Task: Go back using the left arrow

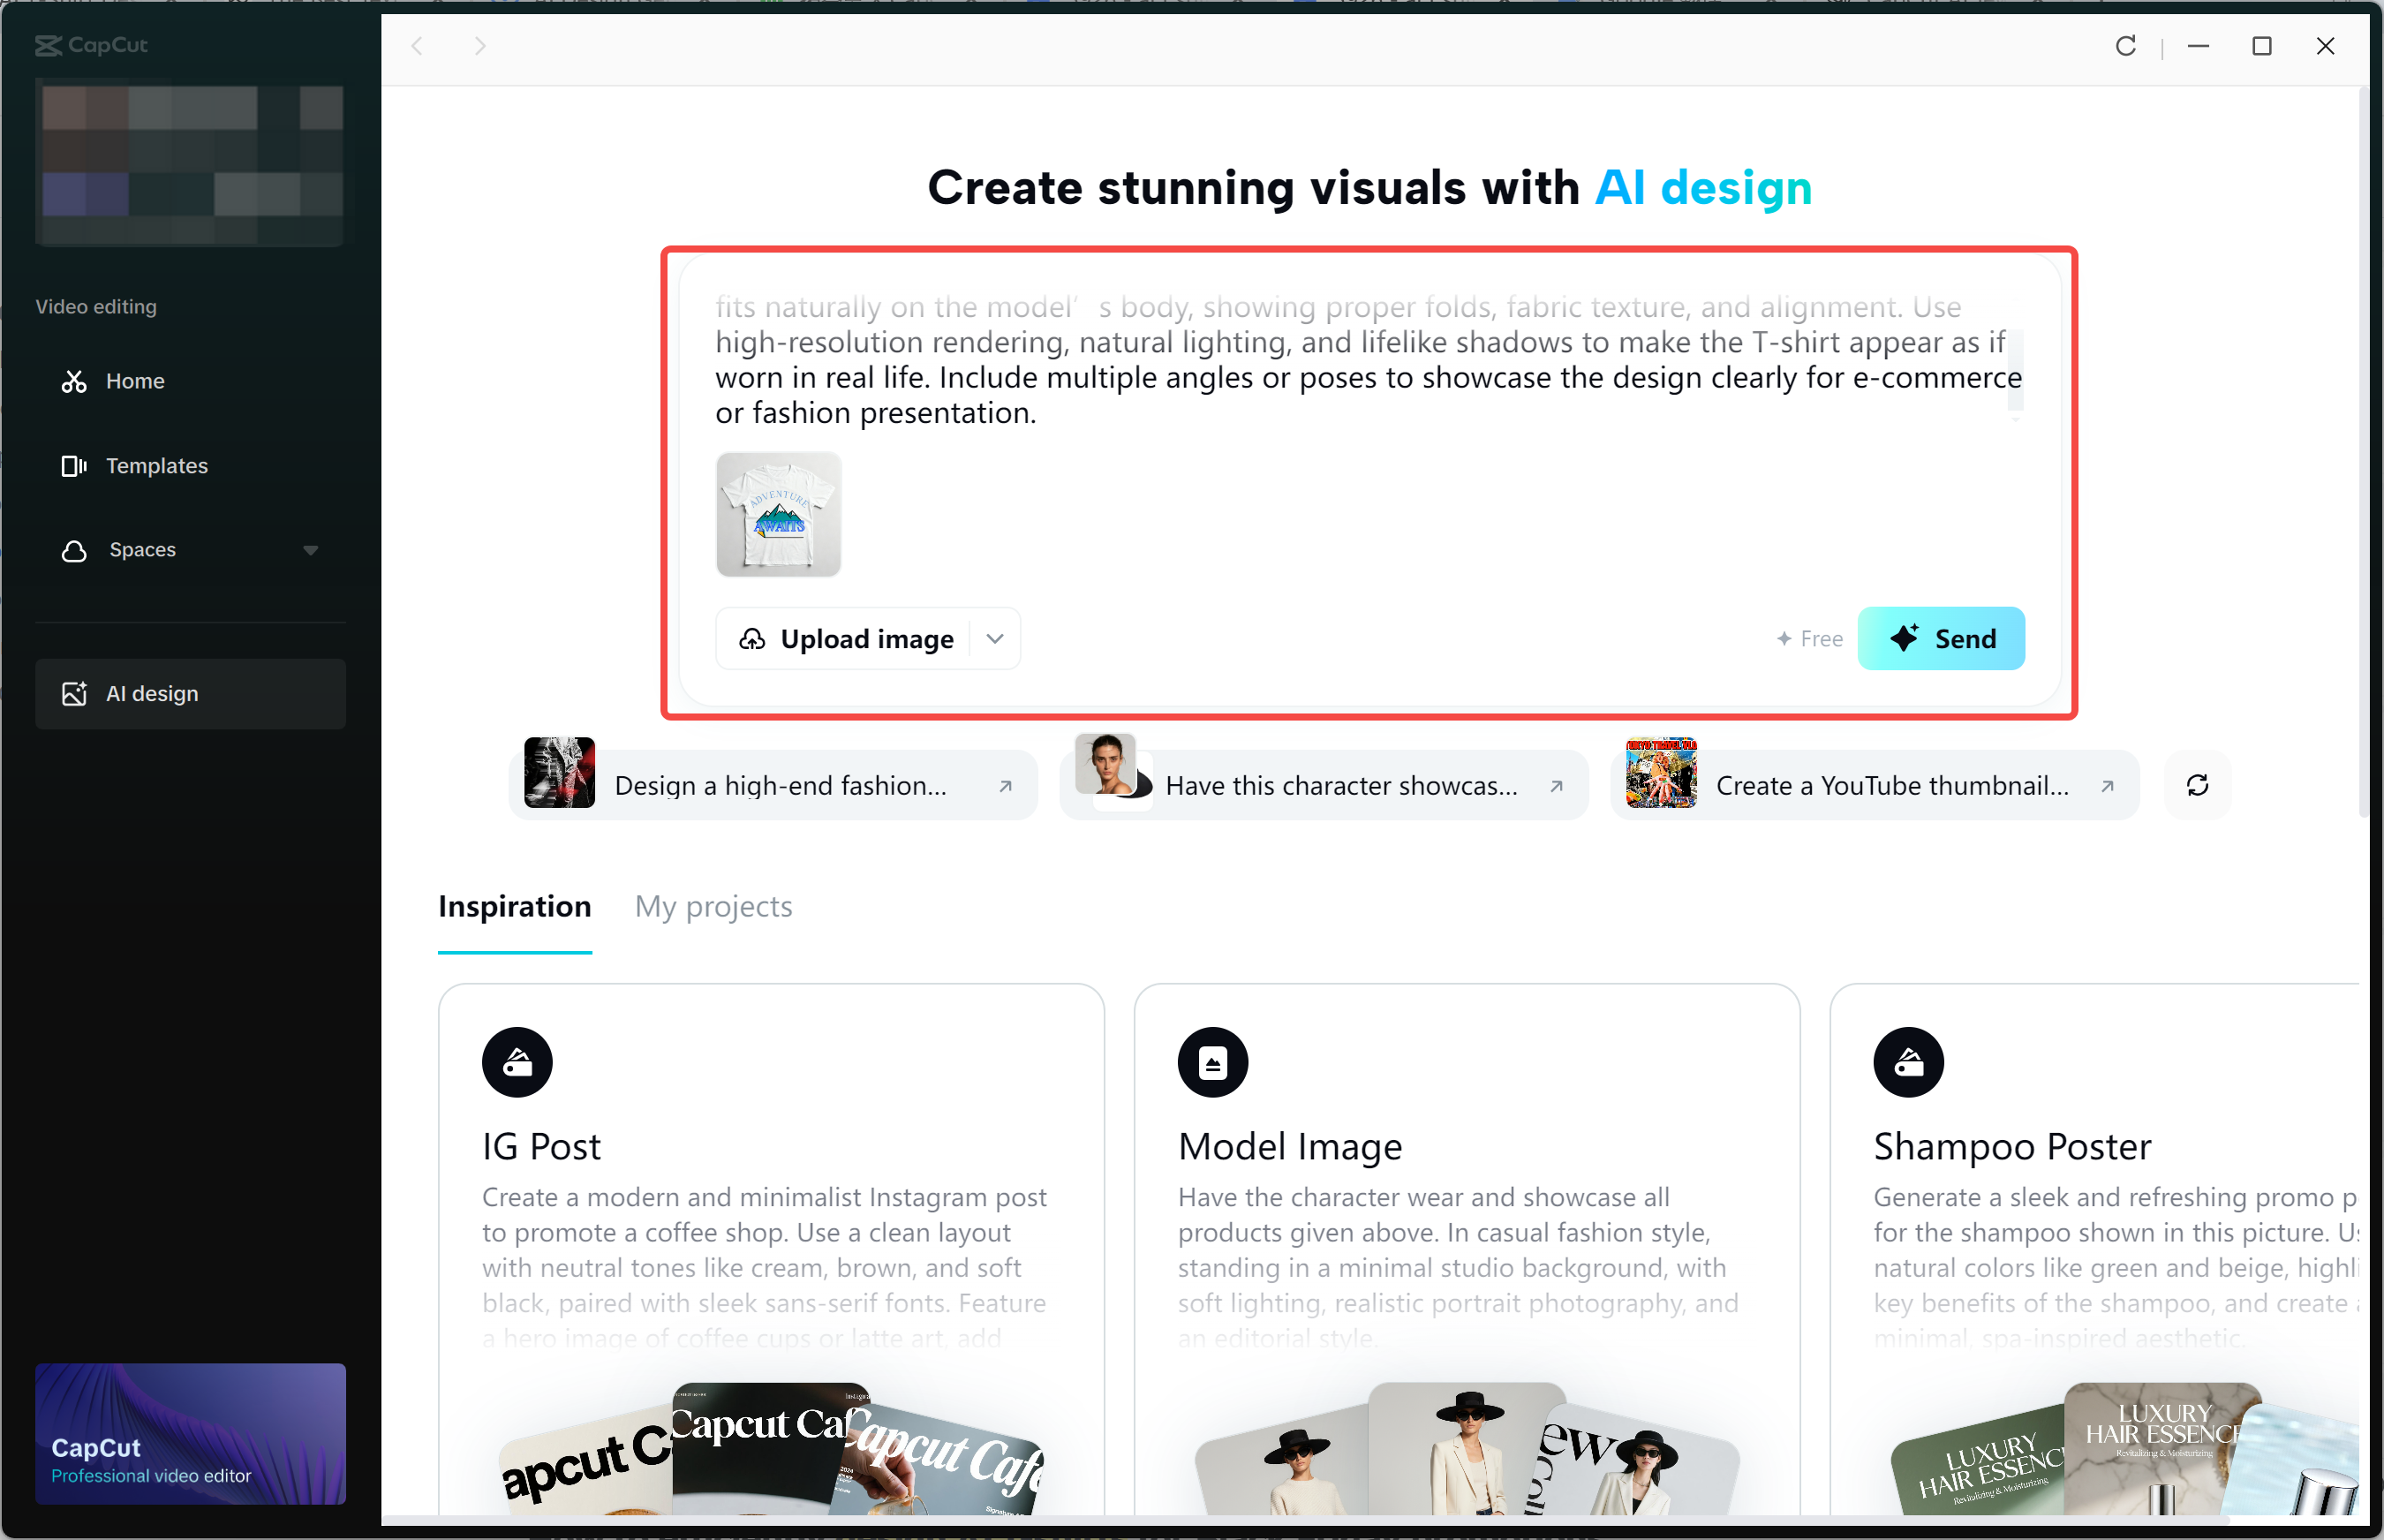Action: (418, 46)
